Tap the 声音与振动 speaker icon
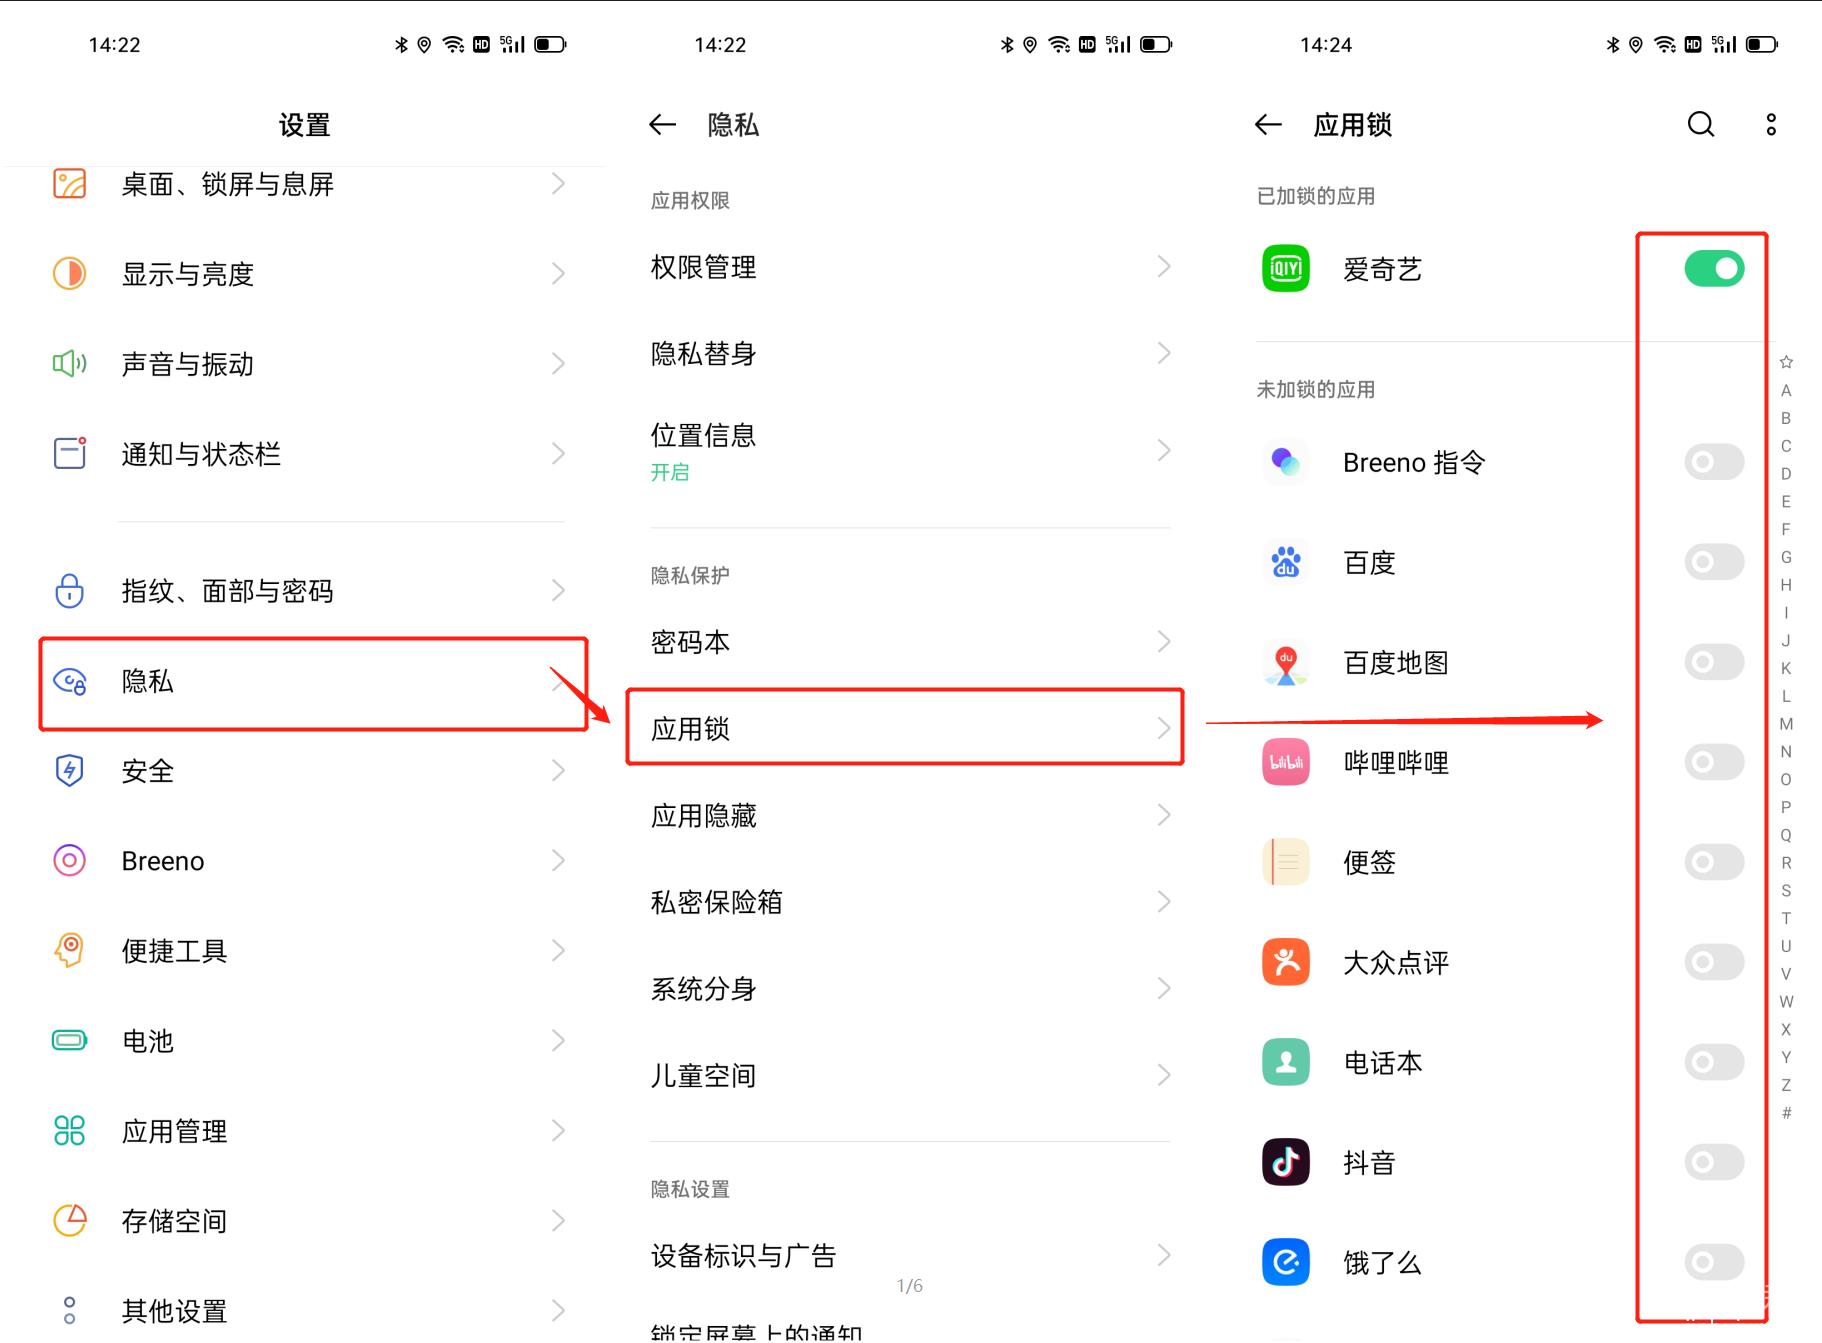 click(69, 363)
